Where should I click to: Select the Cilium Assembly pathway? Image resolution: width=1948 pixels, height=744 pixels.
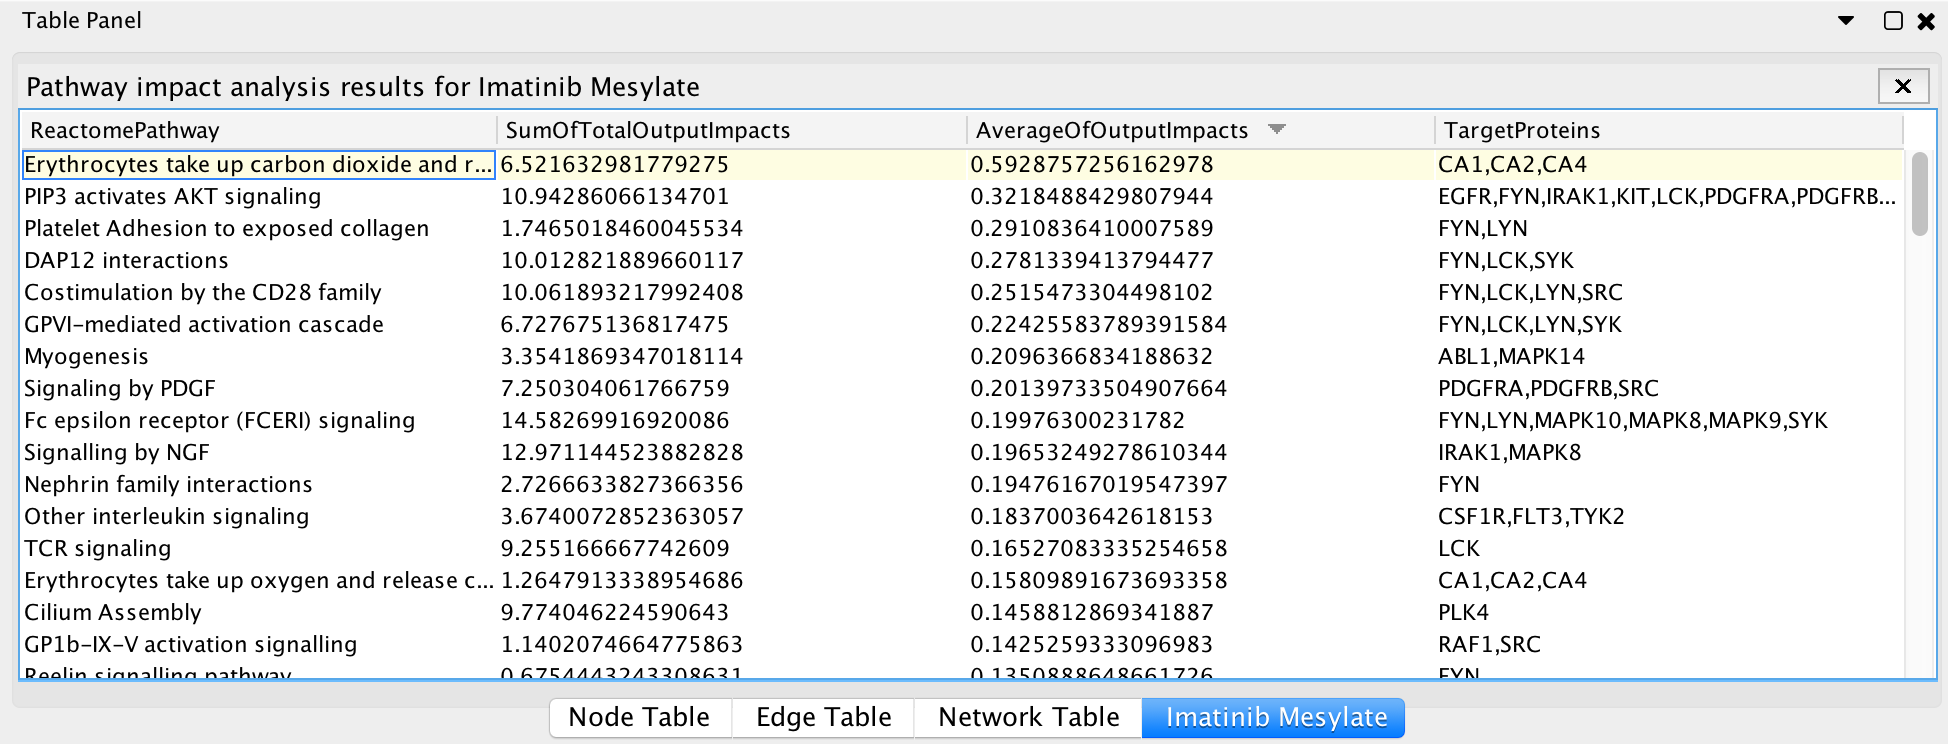coord(113,613)
